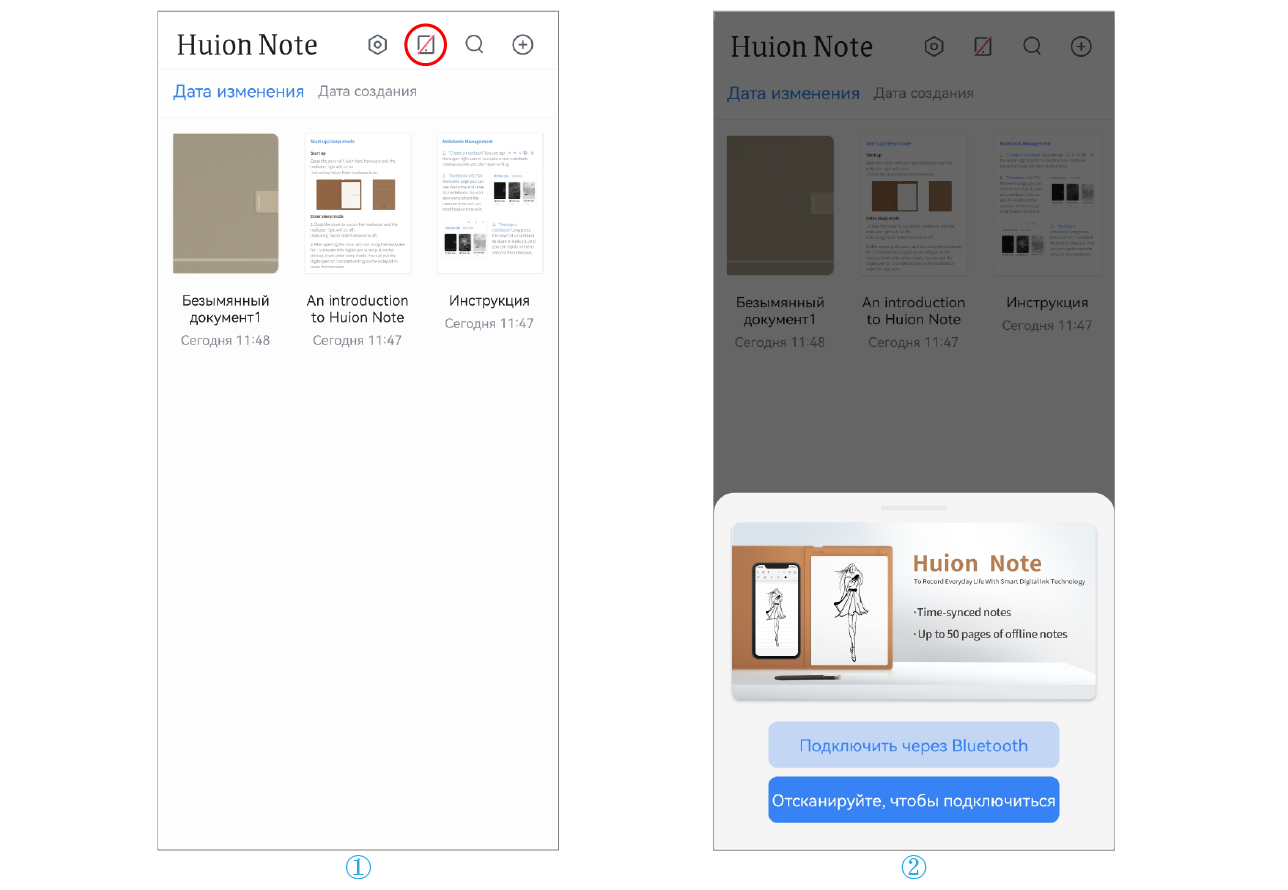
Task: Select dimmed "Дата создания" tab behind connection sheet
Action: pyautogui.click(x=923, y=93)
